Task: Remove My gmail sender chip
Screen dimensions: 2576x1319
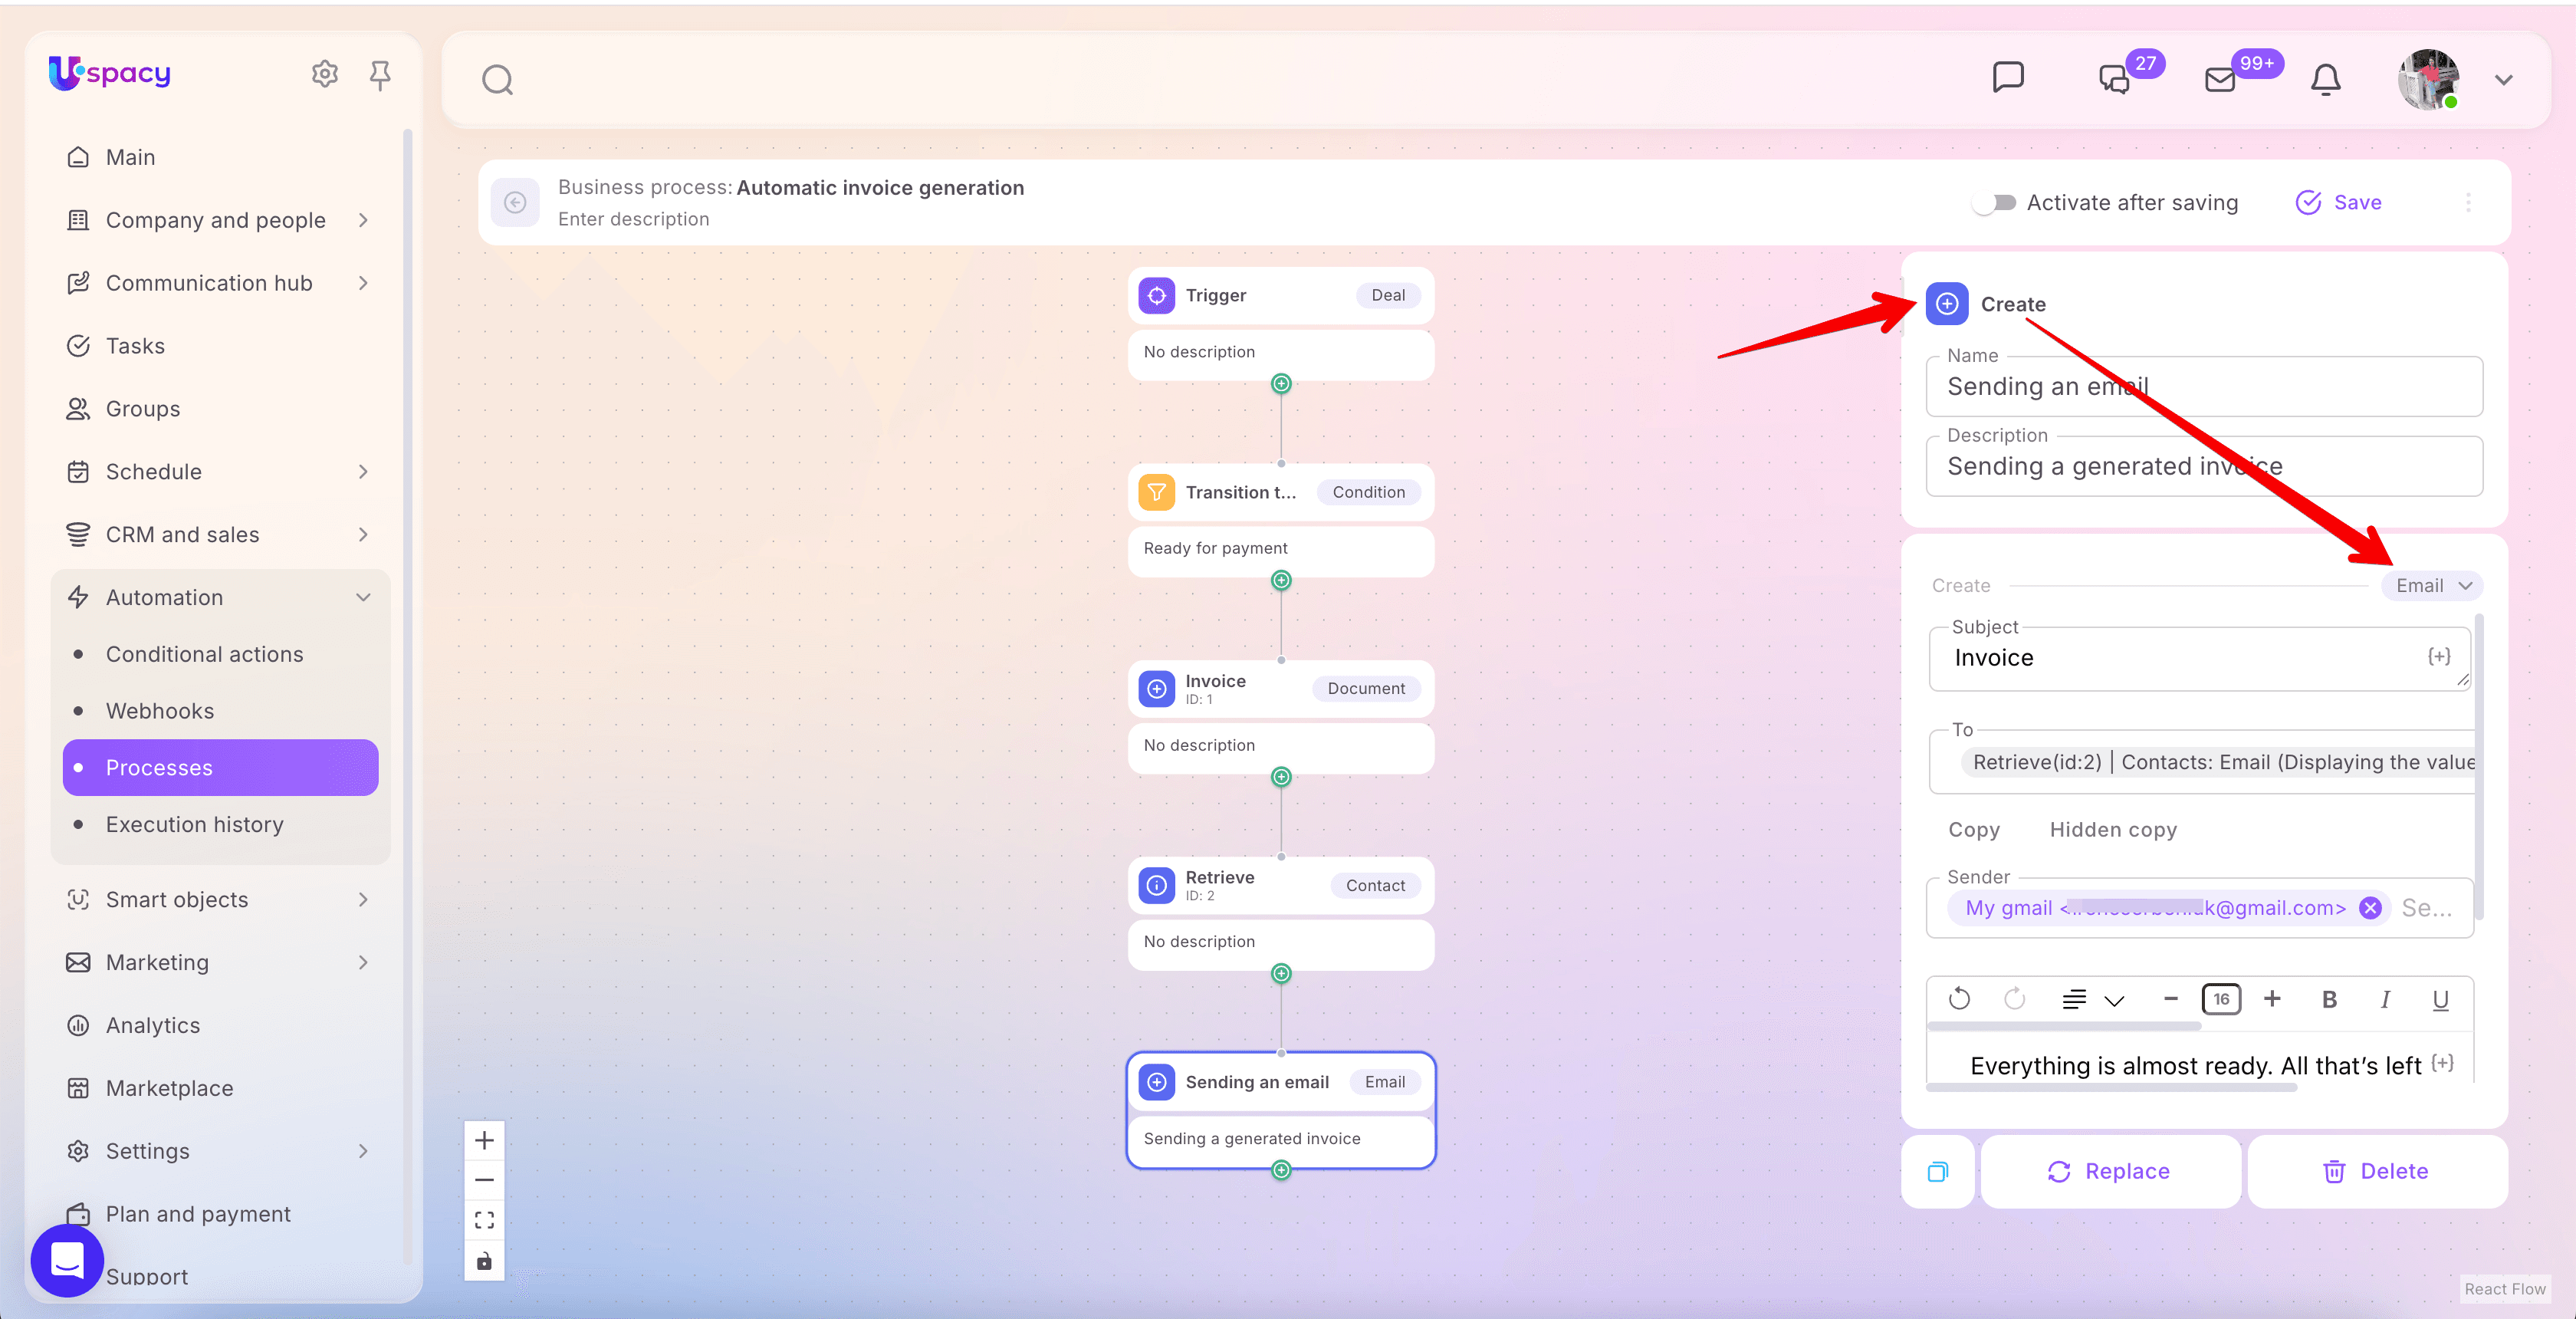Action: tap(2369, 907)
